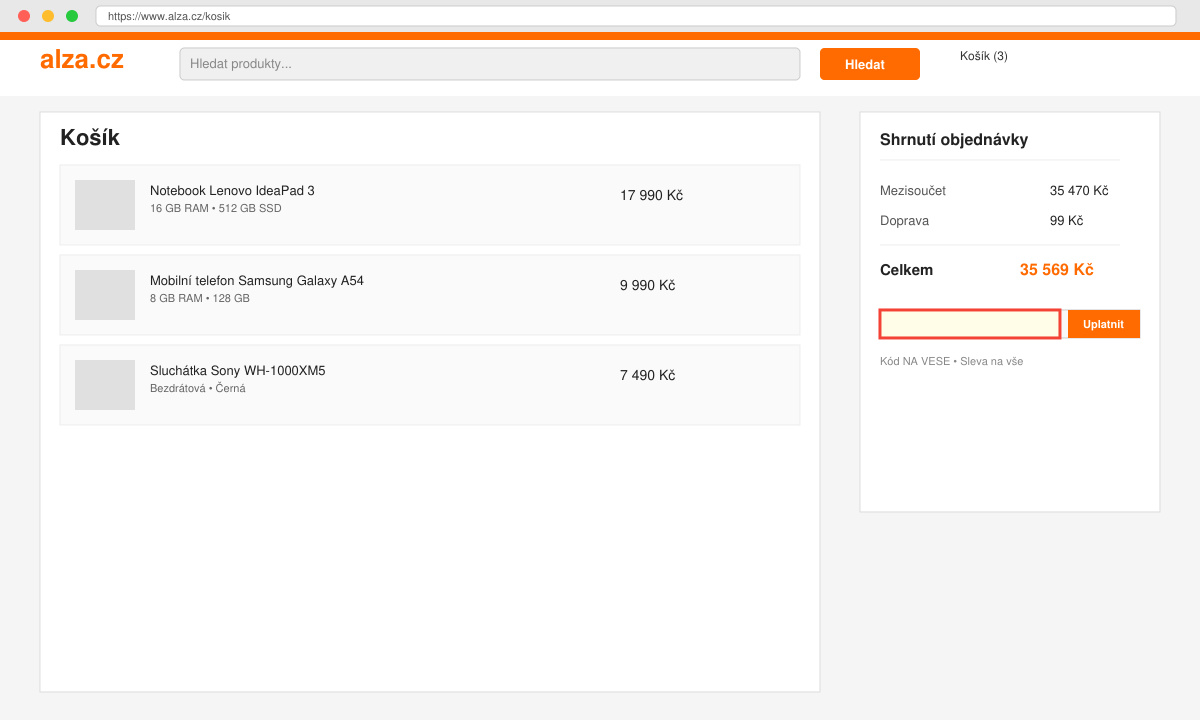Click the Bezdrátová • Černá text
The height and width of the screenshot is (720, 1200).
[197, 388]
